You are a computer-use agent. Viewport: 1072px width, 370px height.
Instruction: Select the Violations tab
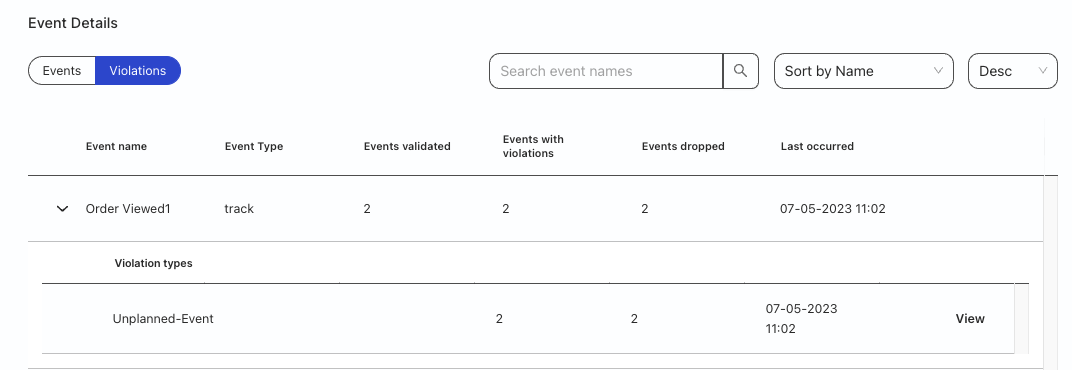pos(137,70)
